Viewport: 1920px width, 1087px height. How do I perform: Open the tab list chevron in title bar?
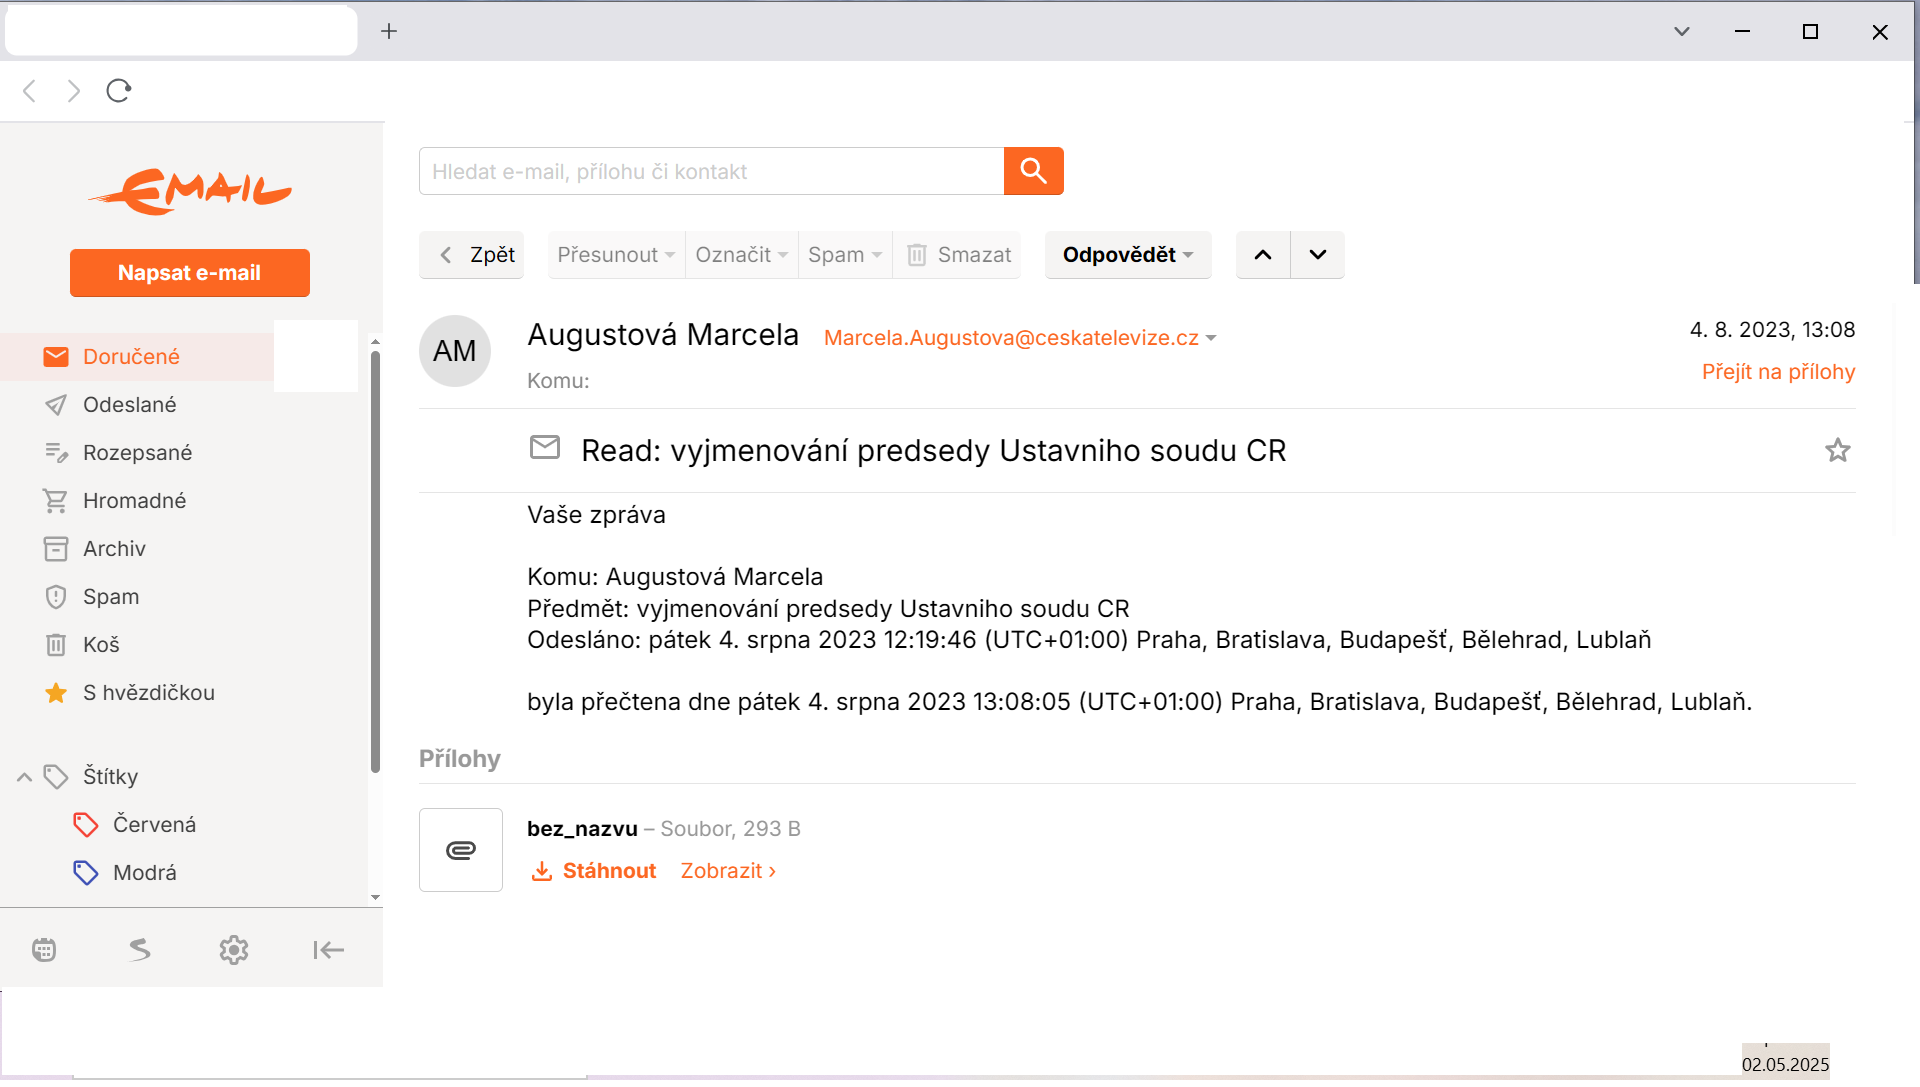(1682, 31)
